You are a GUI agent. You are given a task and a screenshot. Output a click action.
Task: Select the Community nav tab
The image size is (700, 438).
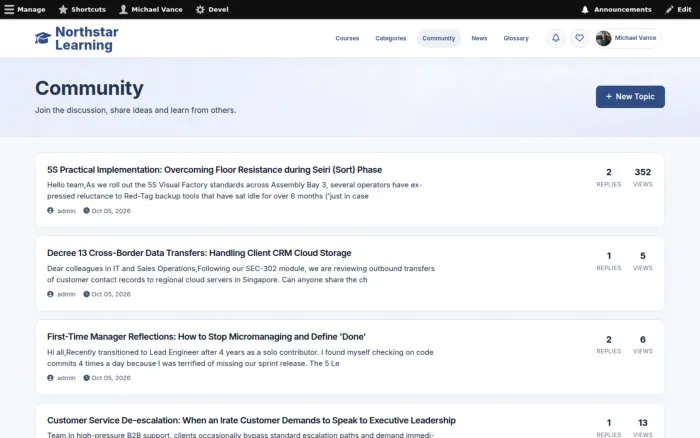[x=439, y=38]
